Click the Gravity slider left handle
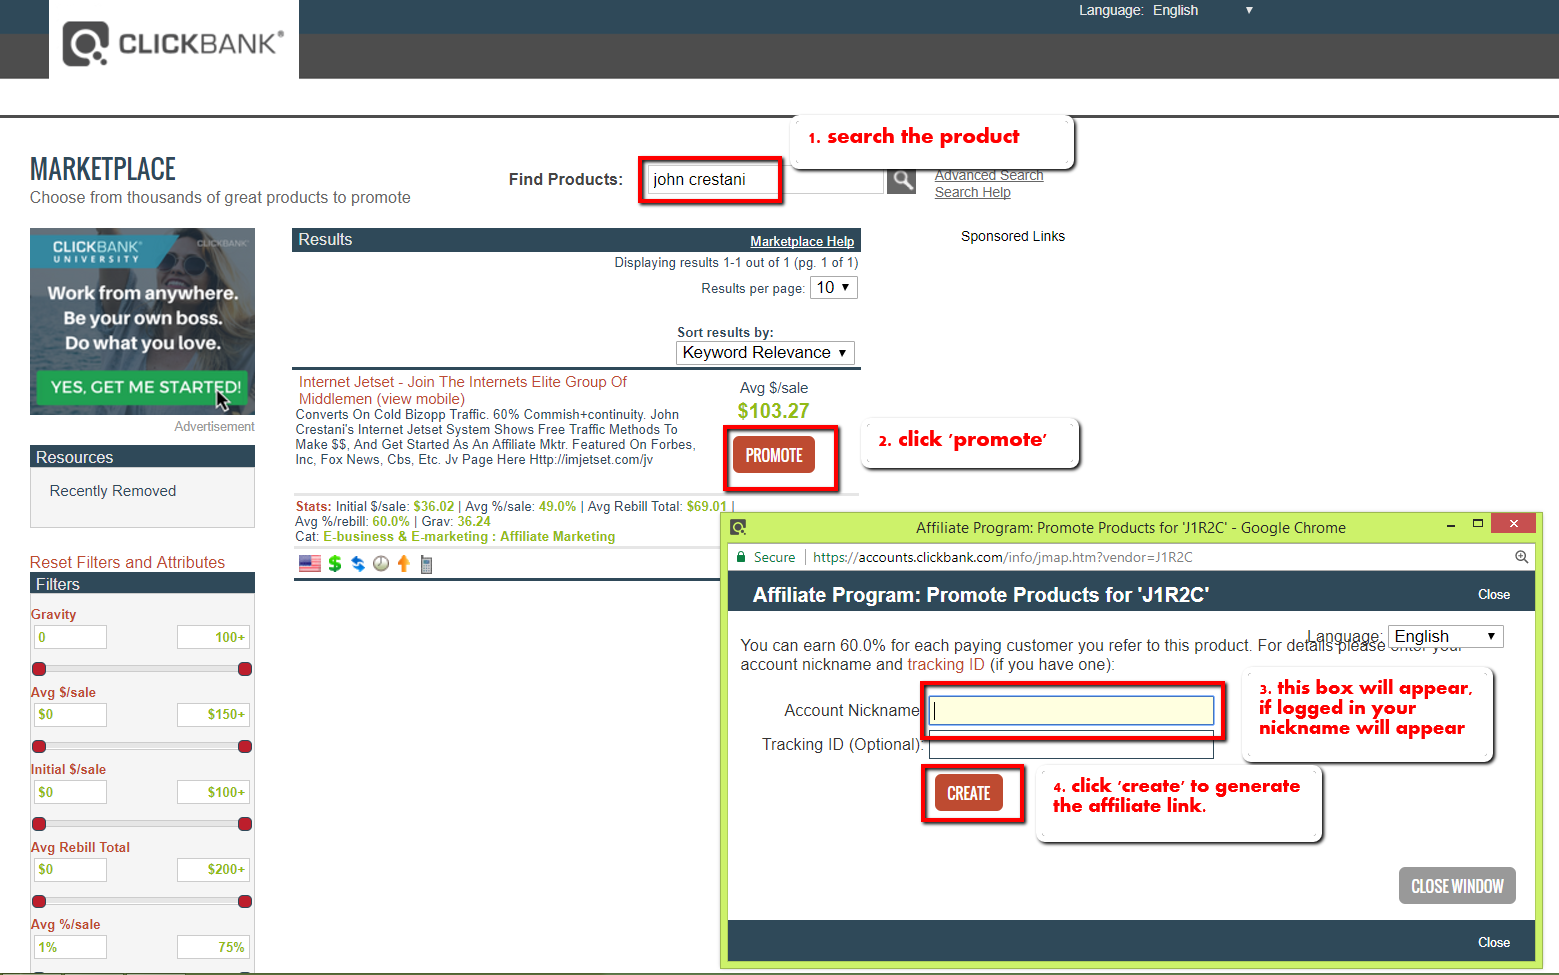The image size is (1559, 975). tap(39, 669)
